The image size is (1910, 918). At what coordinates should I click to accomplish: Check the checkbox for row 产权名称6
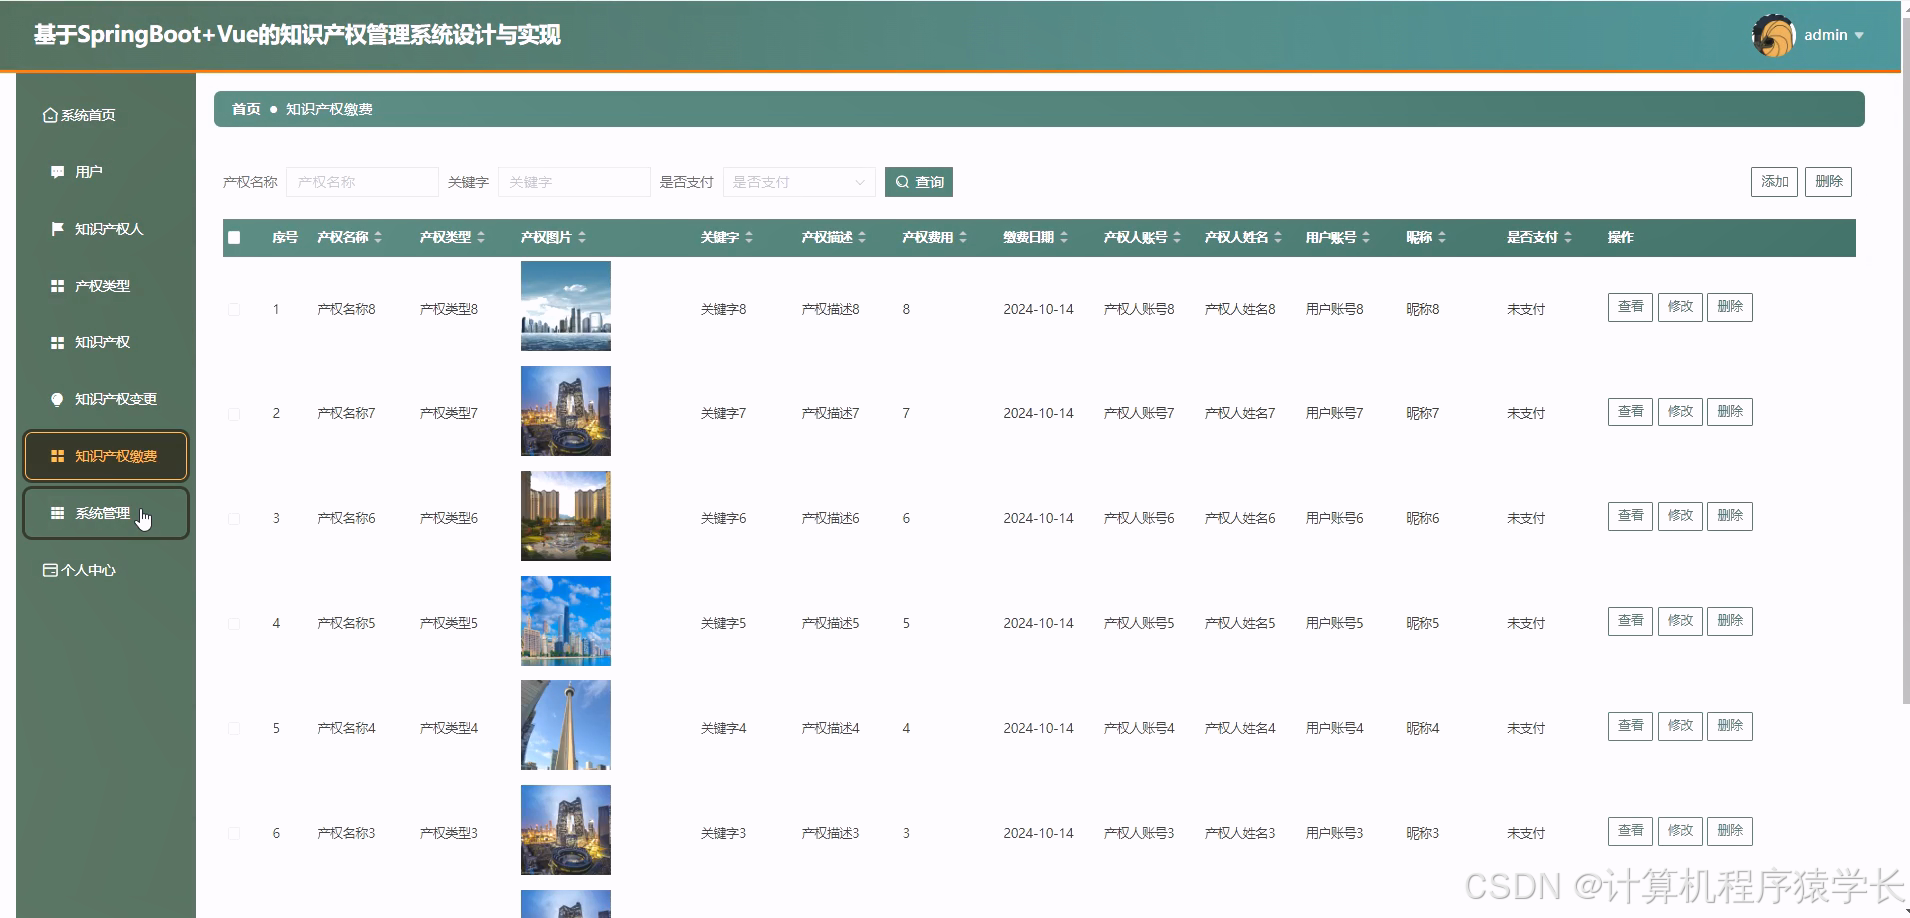point(234,517)
